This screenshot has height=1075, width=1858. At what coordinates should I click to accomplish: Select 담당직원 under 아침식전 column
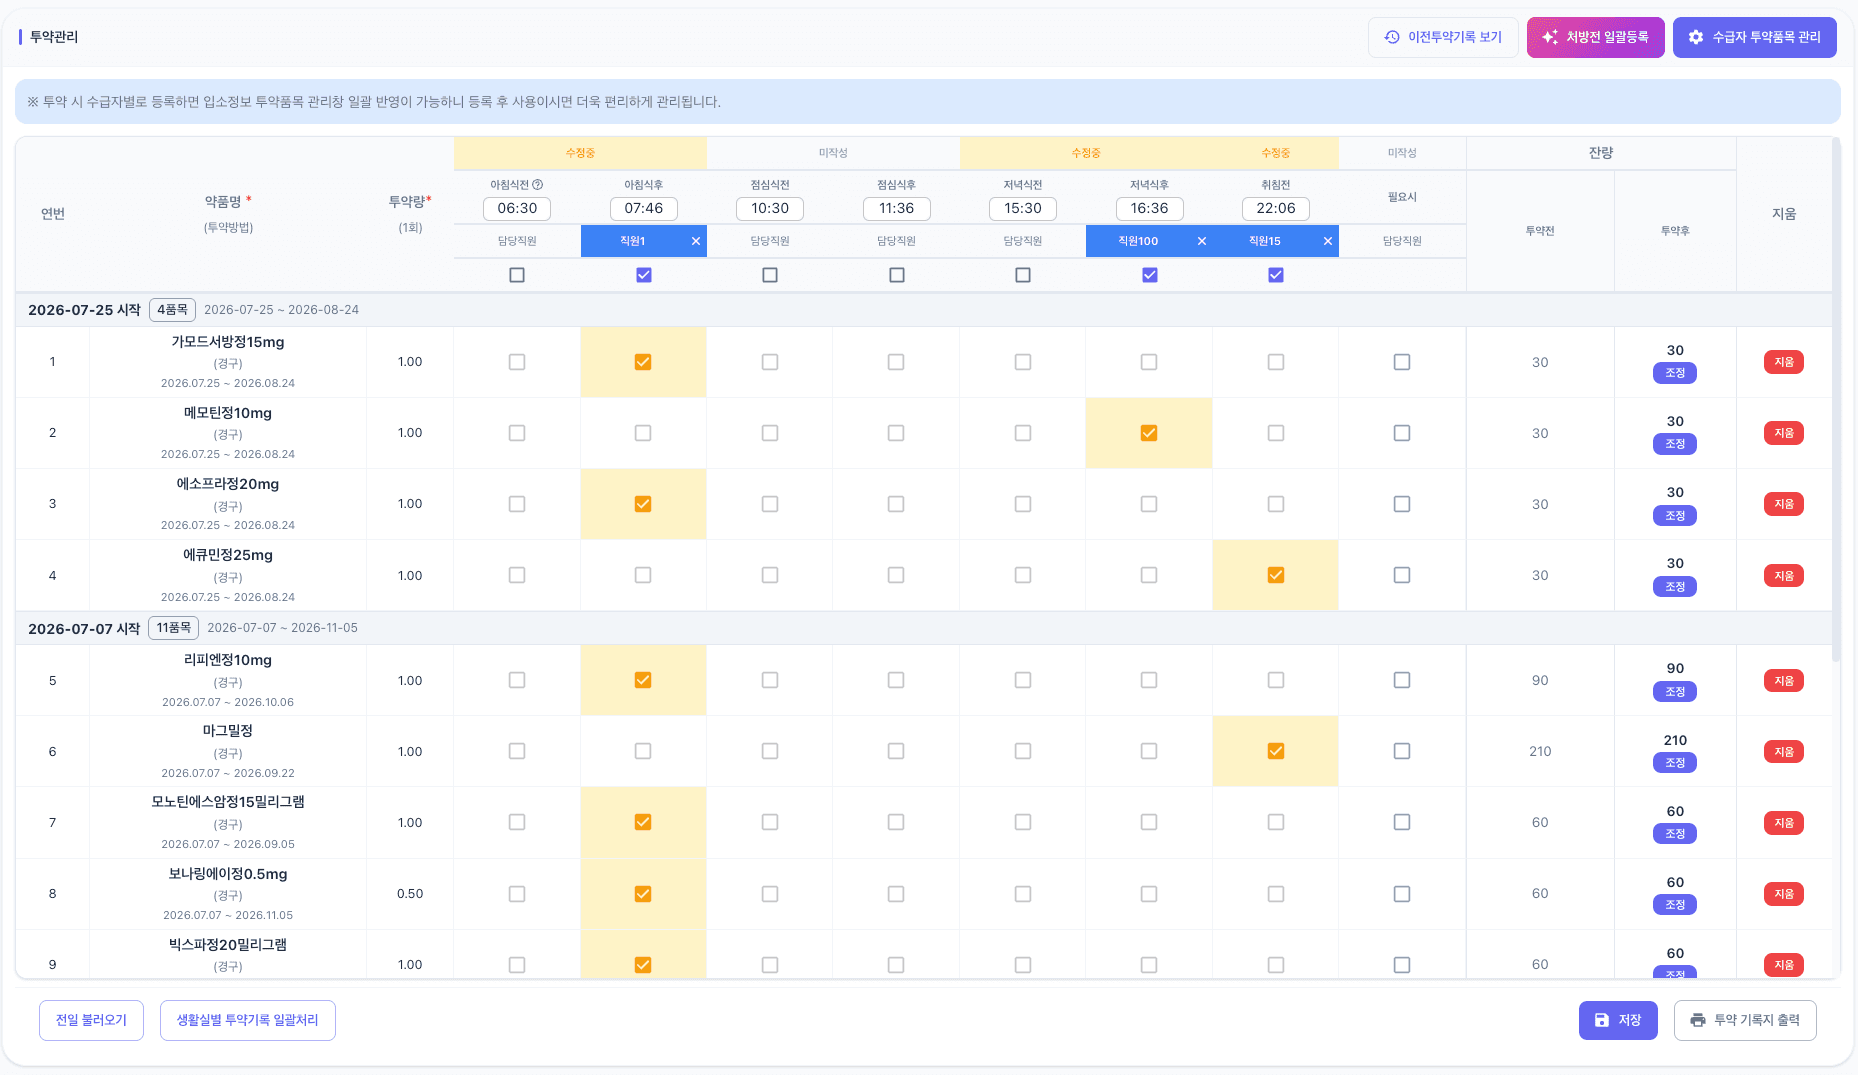pos(517,241)
